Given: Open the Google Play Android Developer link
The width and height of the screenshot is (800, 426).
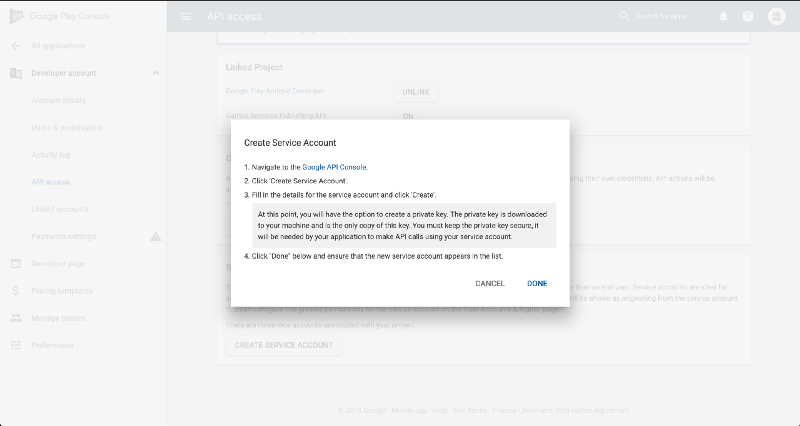Looking at the screenshot, I should click(275, 91).
